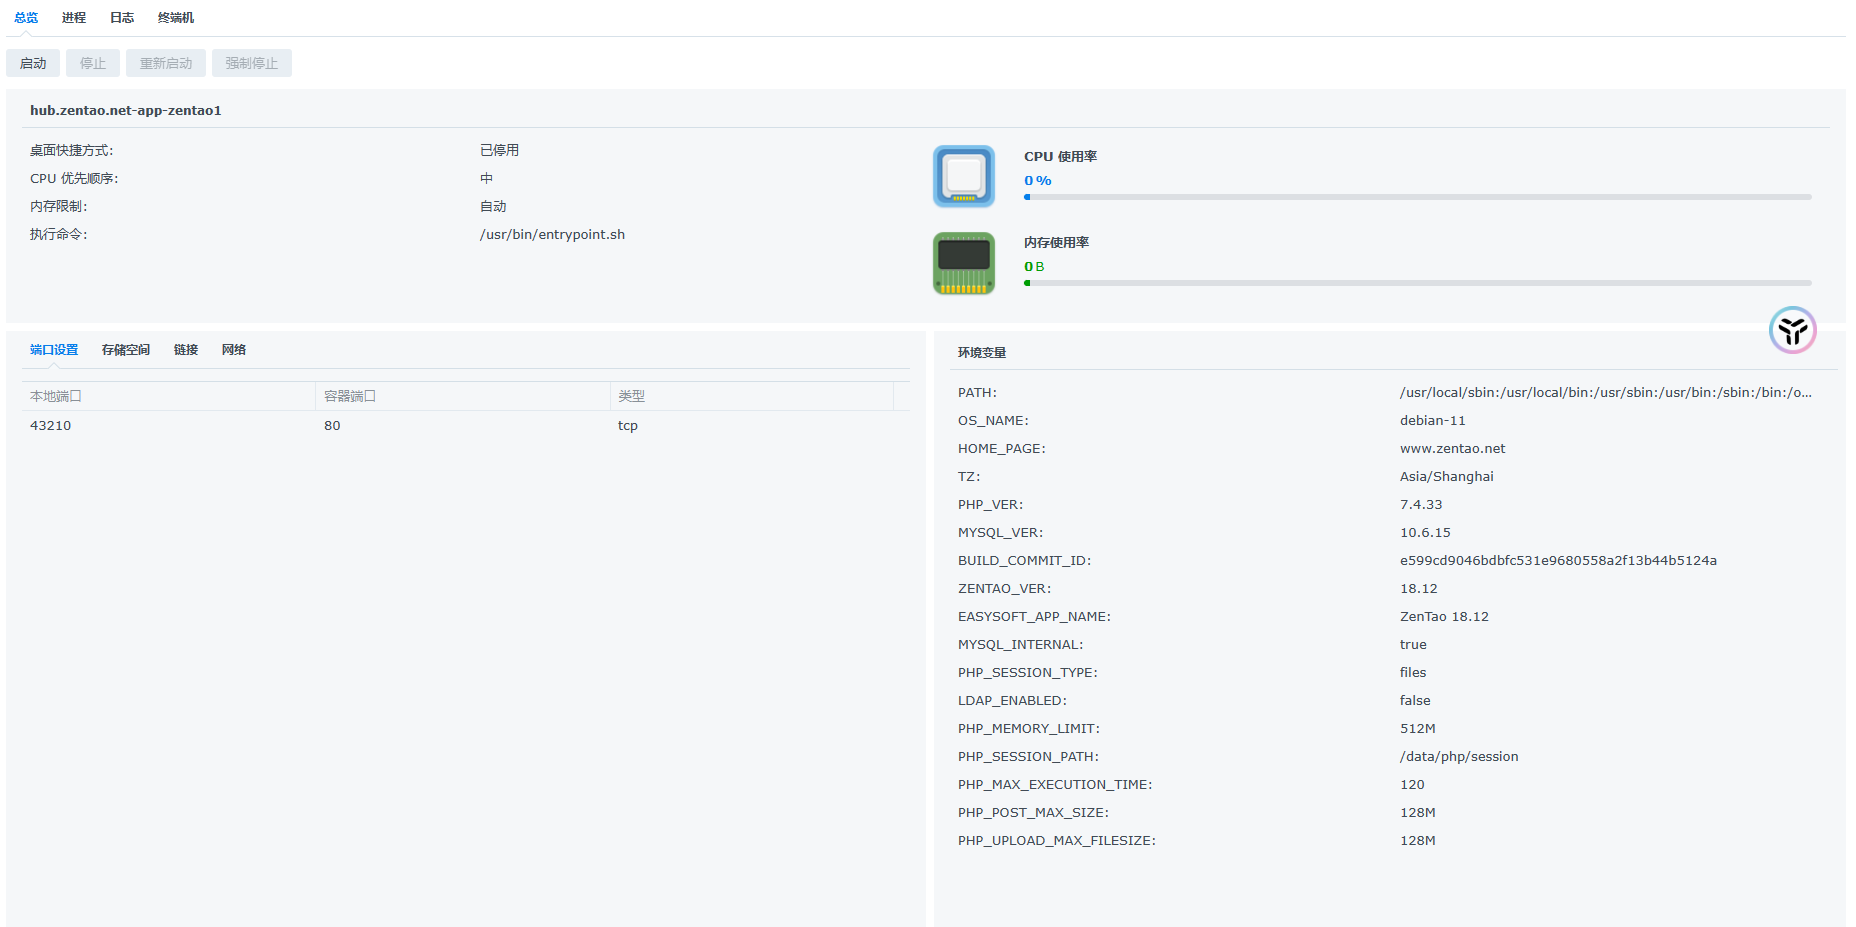
Task: Select the /data/php/session path value
Action: (x=1459, y=756)
